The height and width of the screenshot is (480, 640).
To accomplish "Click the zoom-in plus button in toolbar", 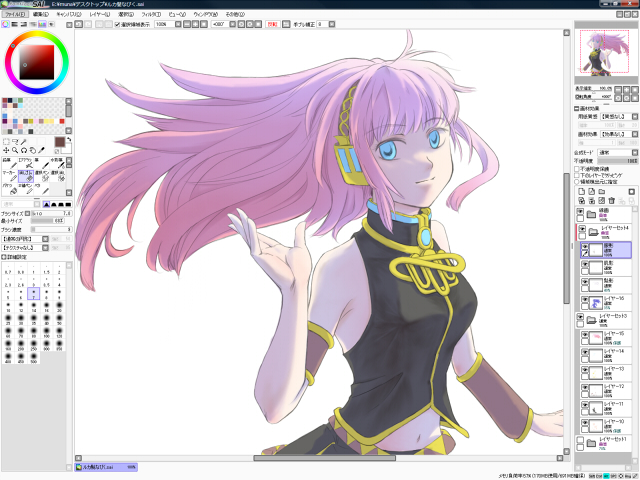I will [x=196, y=24].
